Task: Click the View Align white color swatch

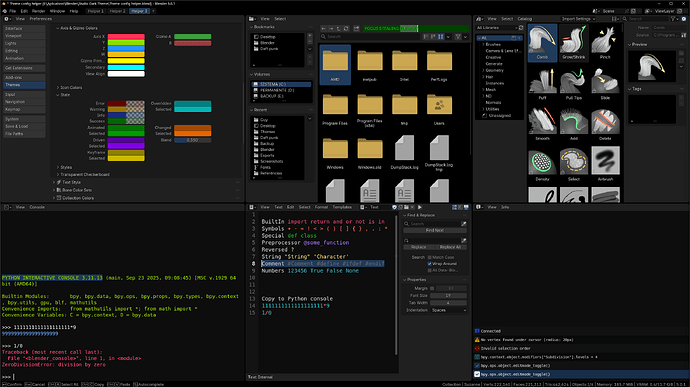Action: click(x=126, y=74)
